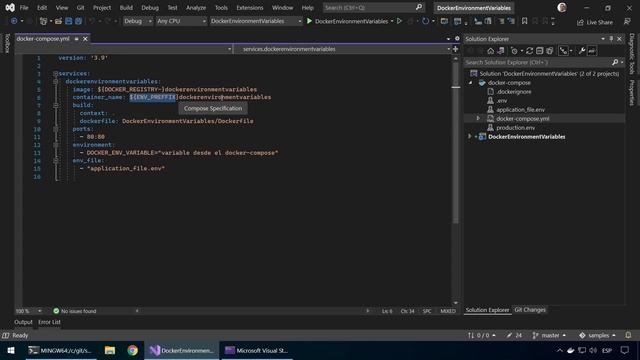Click Pending Changes Filter clock icon
Viewport: 640px width, 360px height.
click(514, 51)
